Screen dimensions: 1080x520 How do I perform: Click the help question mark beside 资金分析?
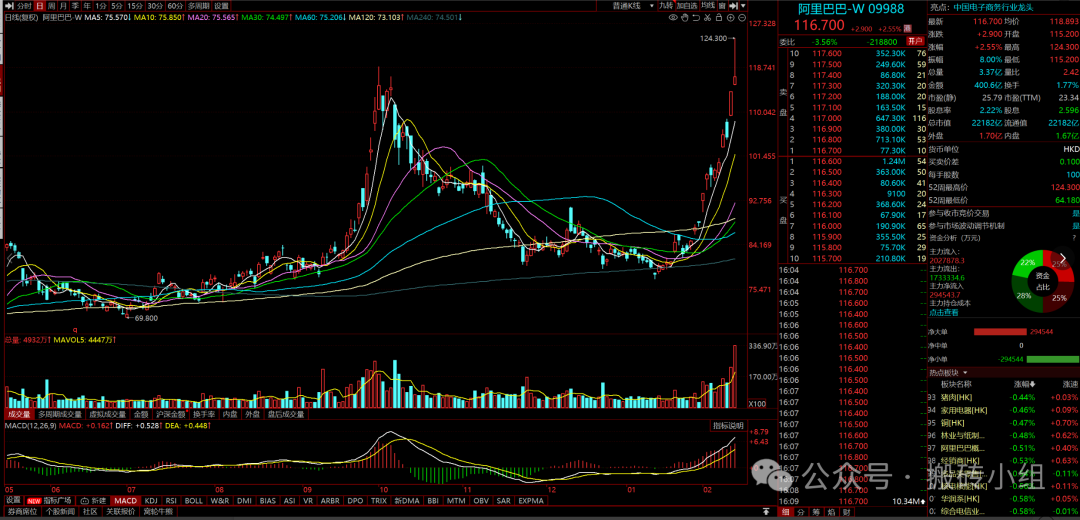coord(1075,238)
